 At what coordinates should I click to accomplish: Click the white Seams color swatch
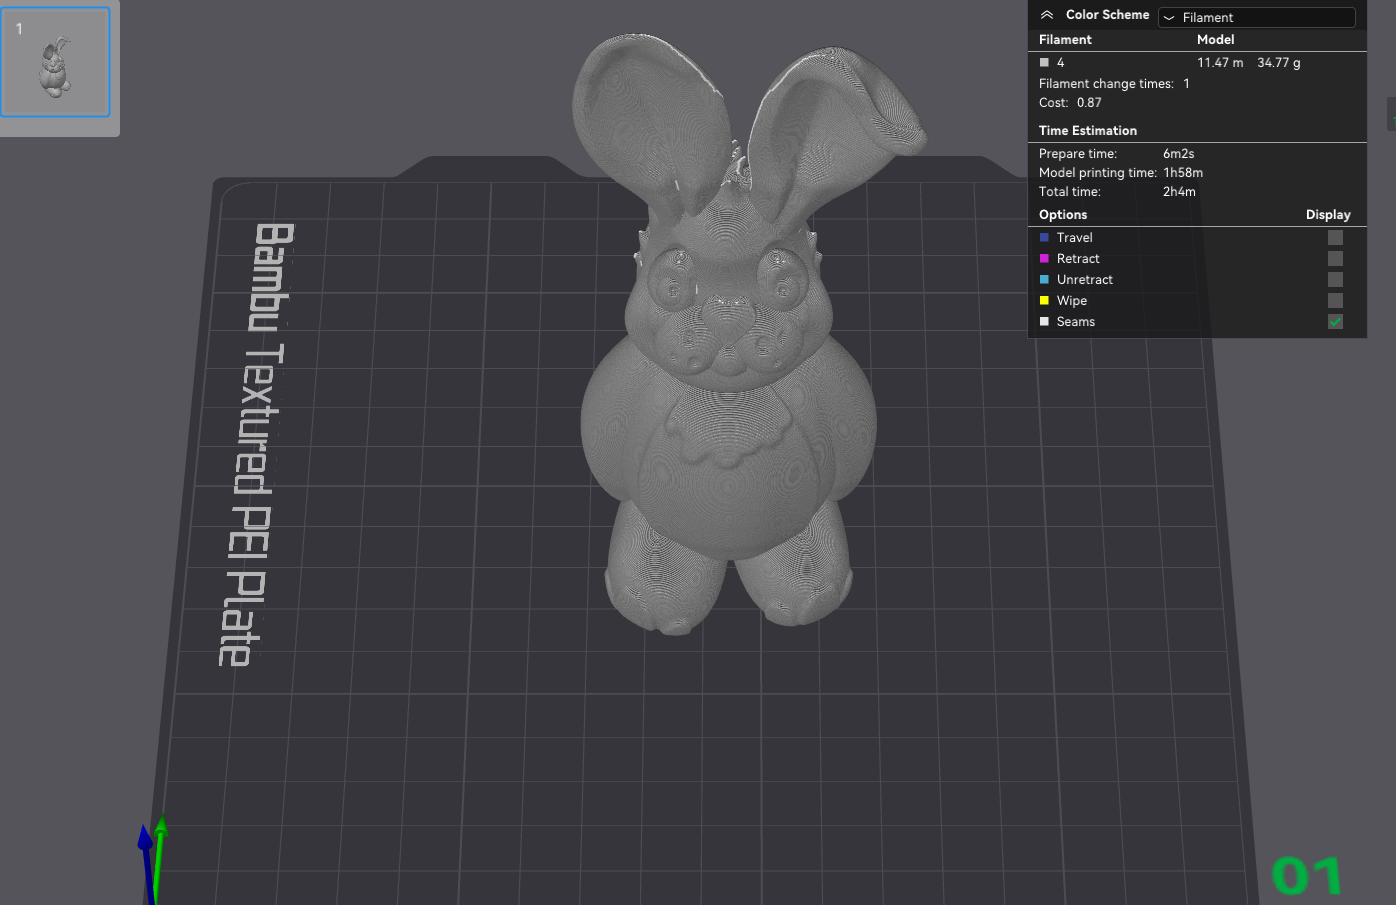point(1044,321)
